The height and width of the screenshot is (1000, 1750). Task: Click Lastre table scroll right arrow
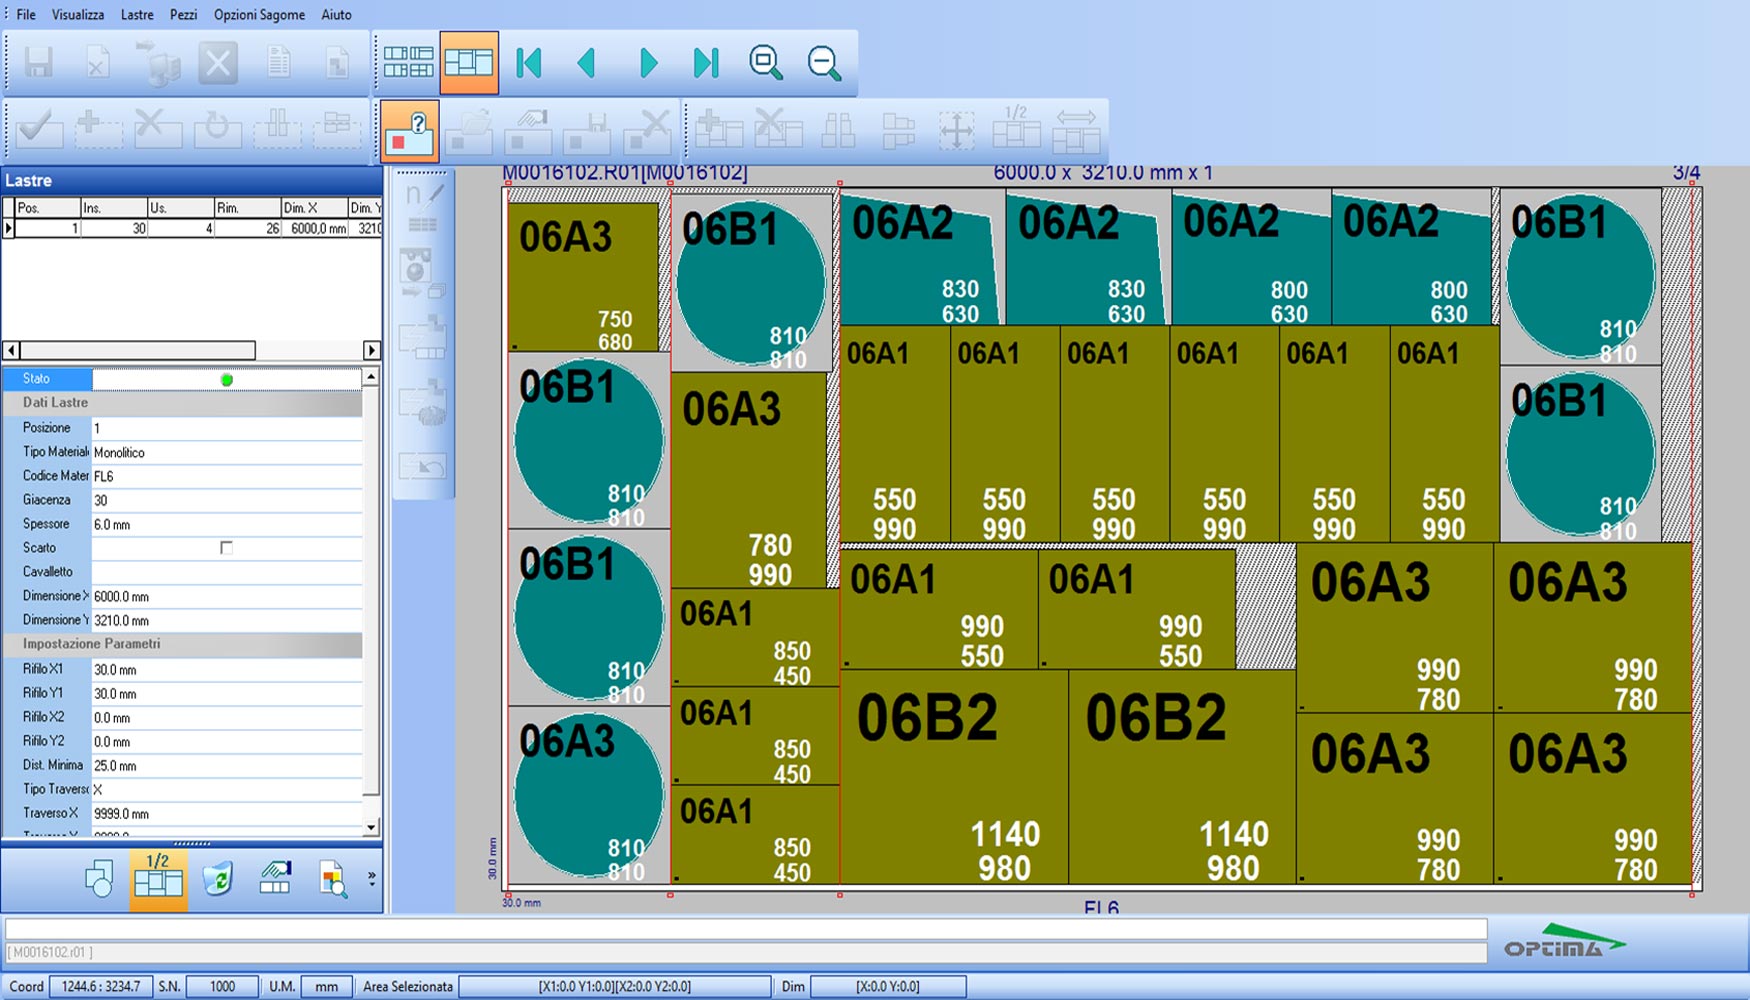(371, 350)
